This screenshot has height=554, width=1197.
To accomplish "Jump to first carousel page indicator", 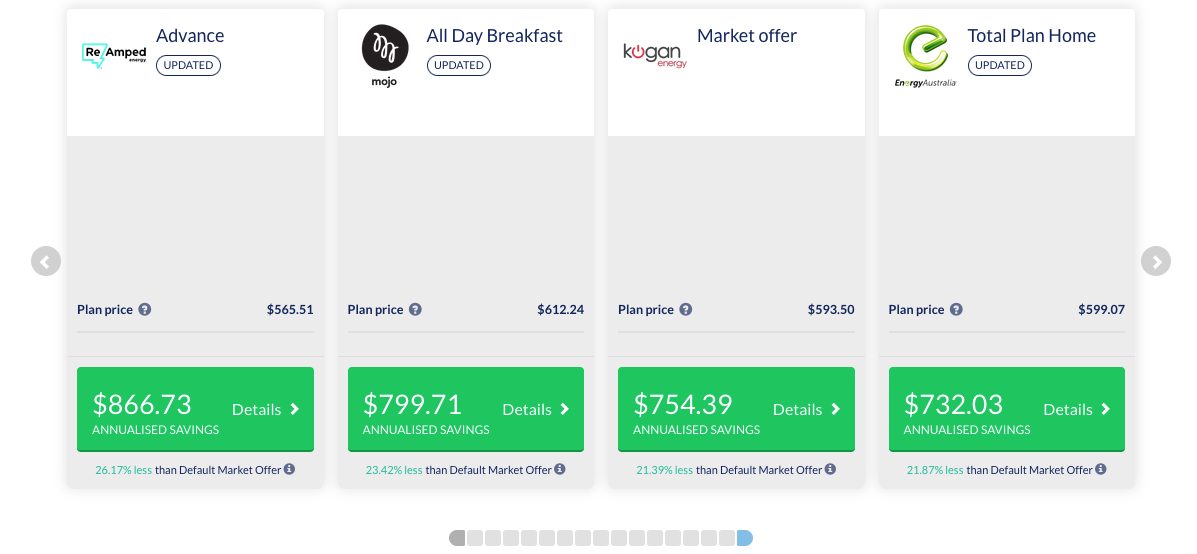I will (457, 538).
